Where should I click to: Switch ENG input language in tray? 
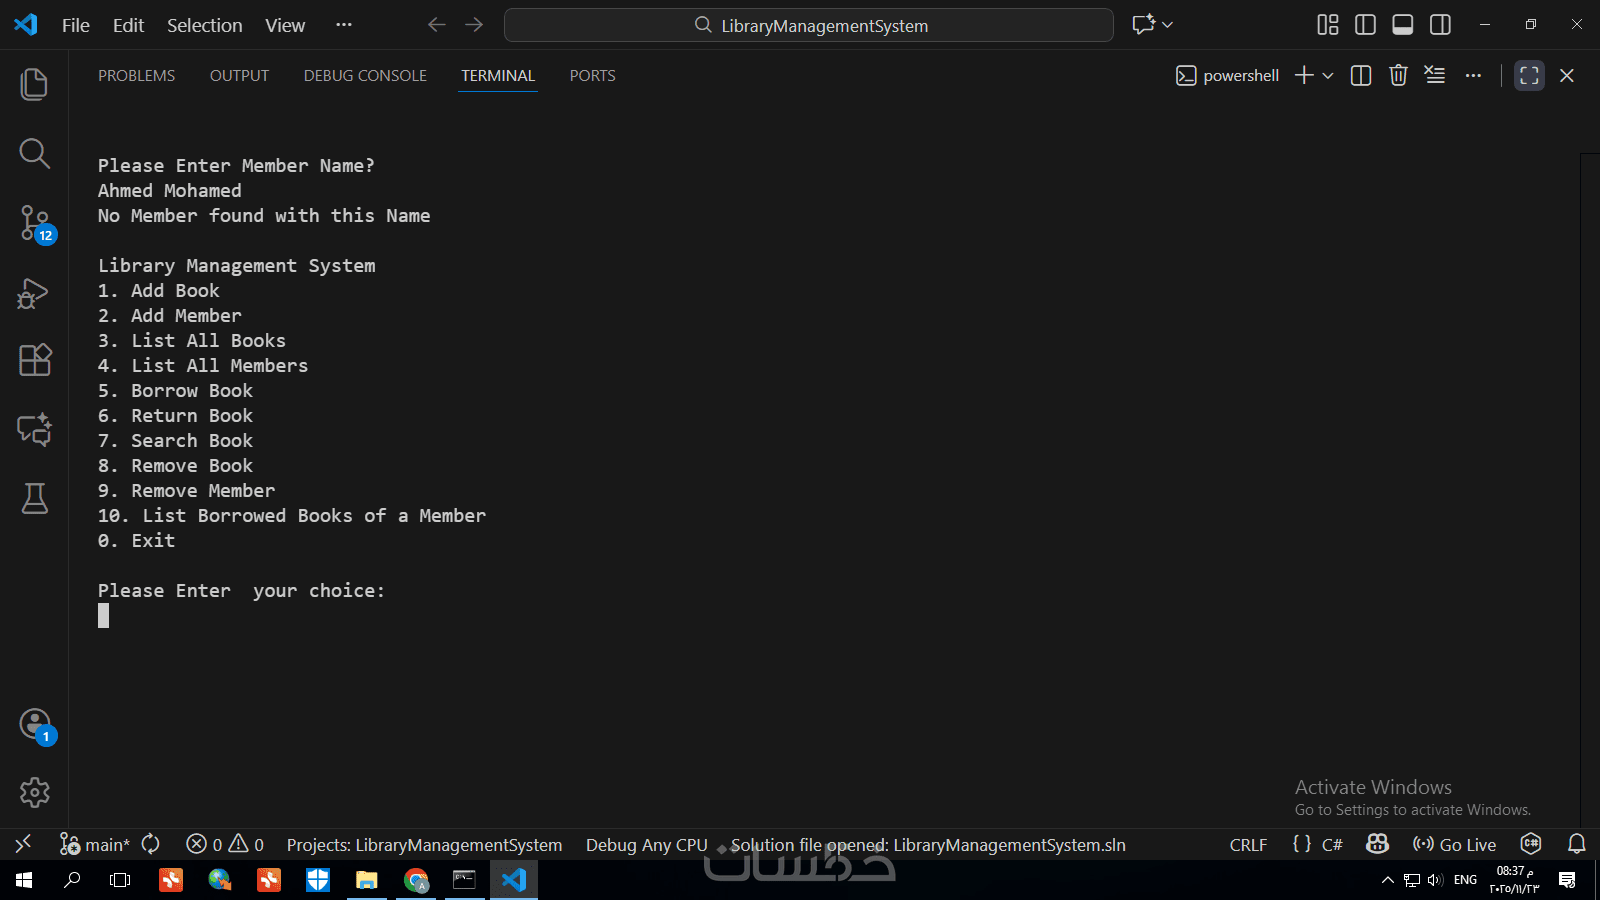1465,880
